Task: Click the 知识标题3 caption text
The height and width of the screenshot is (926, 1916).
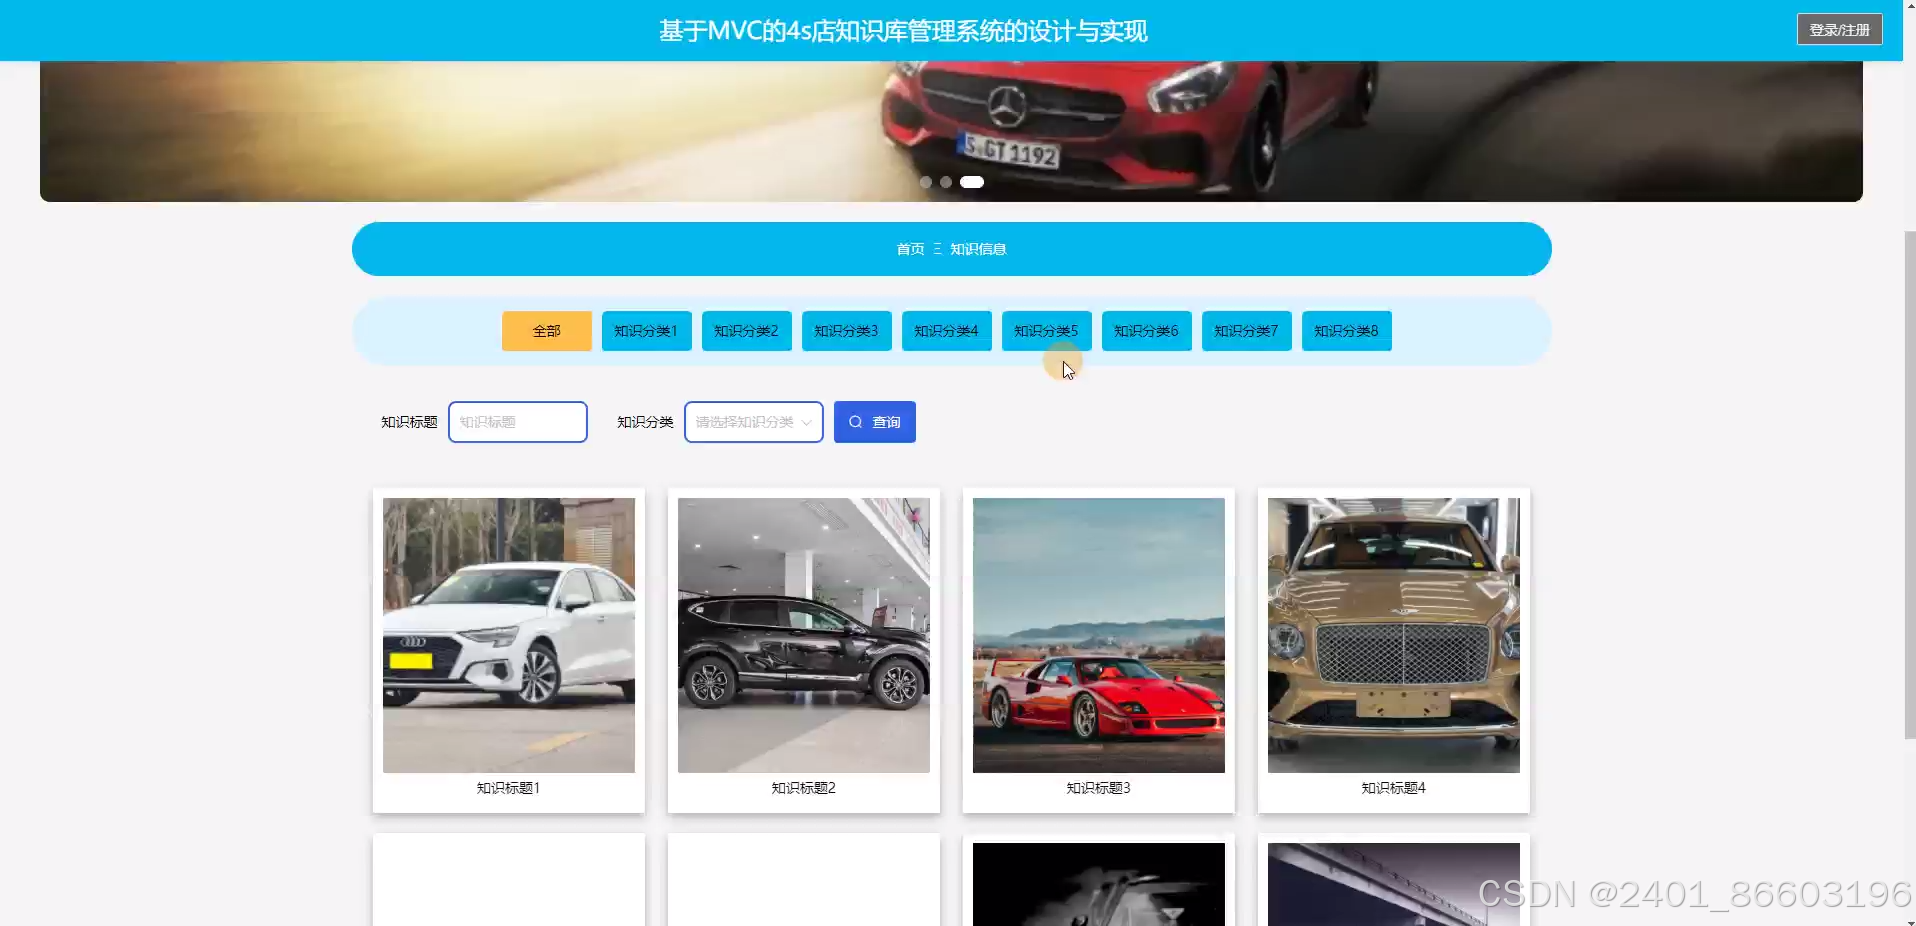Action: tap(1099, 788)
